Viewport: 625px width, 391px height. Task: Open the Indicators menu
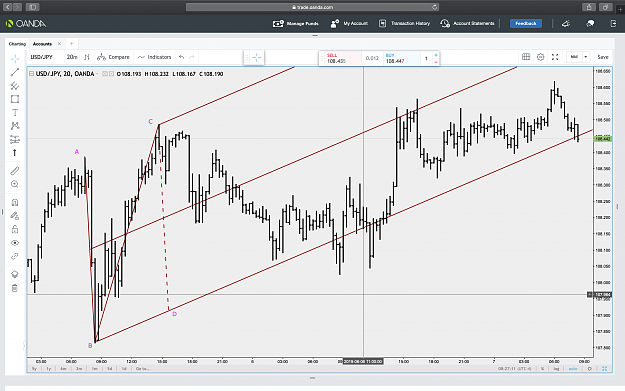pyautogui.click(x=154, y=57)
